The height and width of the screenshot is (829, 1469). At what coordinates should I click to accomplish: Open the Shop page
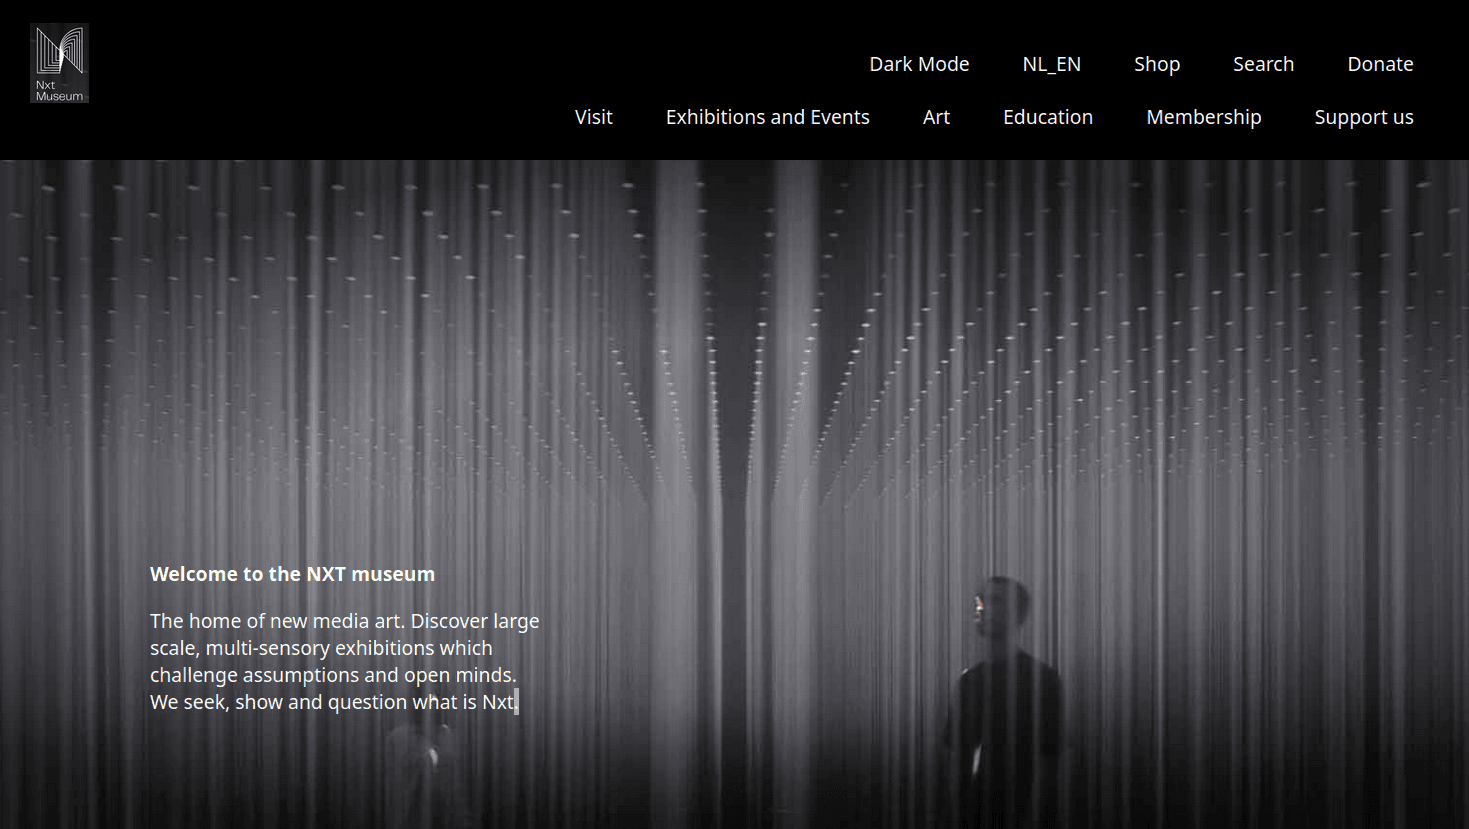(1156, 63)
